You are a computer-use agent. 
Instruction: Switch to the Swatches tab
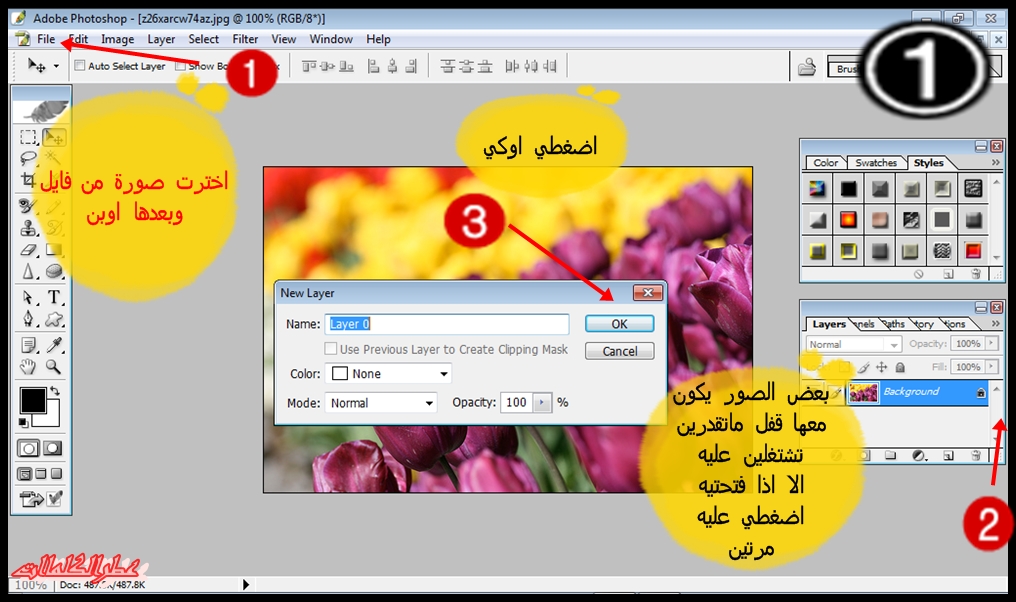pos(876,163)
